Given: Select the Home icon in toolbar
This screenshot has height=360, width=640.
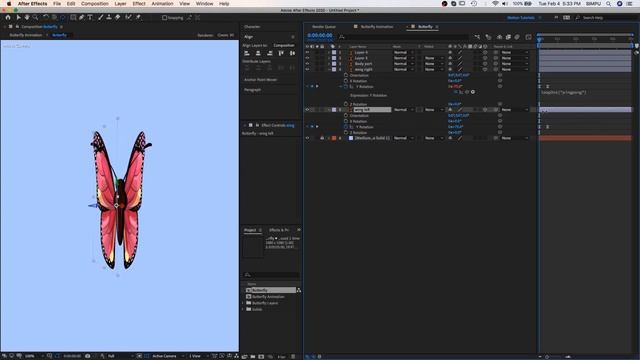Looking at the screenshot, I should (x=8, y=18).
